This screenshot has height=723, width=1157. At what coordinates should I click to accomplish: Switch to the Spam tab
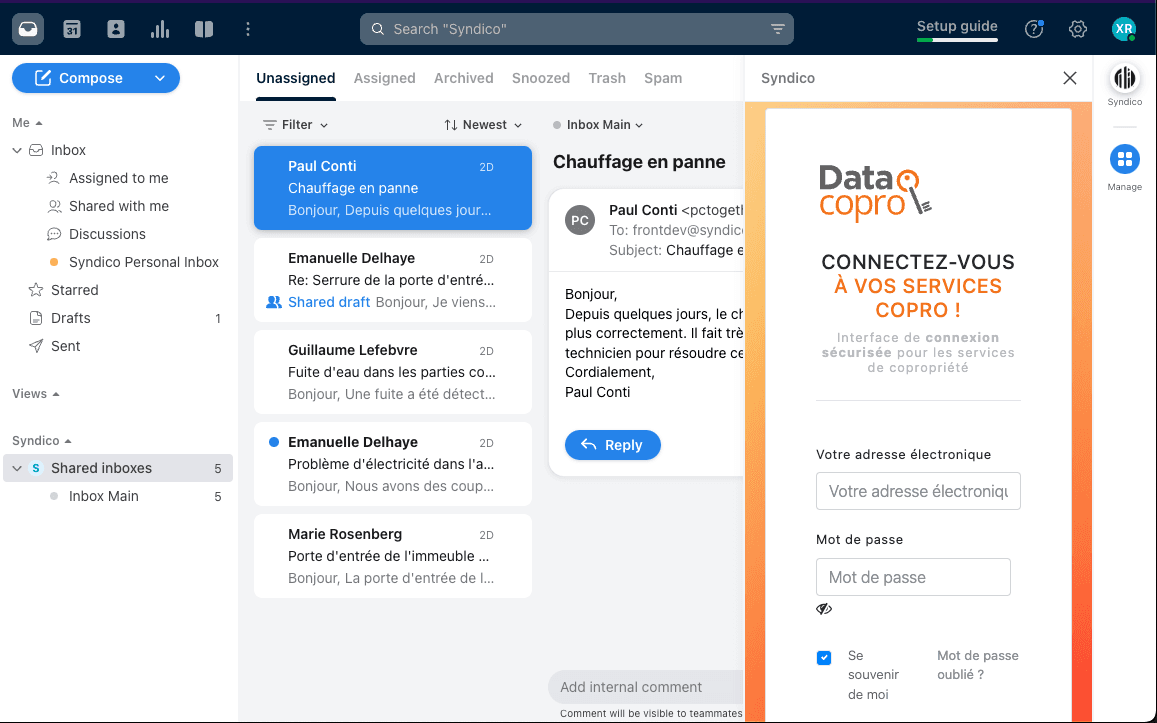(x=662, y=77)
